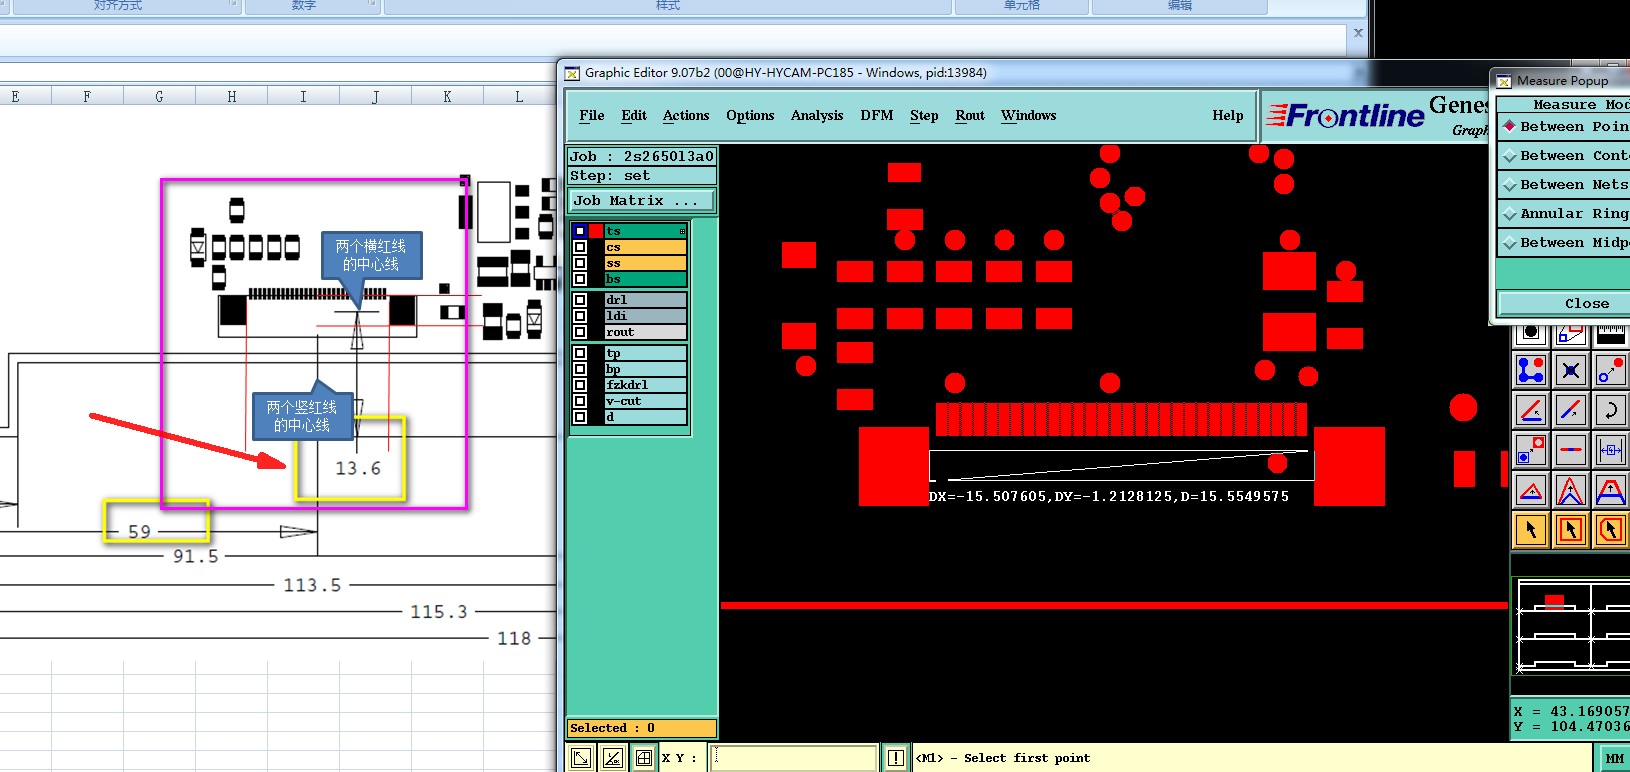The width and height of the screenshot is (1630, 772).
Task: Select Between Nets measure mode
Action: point(1564,185)
